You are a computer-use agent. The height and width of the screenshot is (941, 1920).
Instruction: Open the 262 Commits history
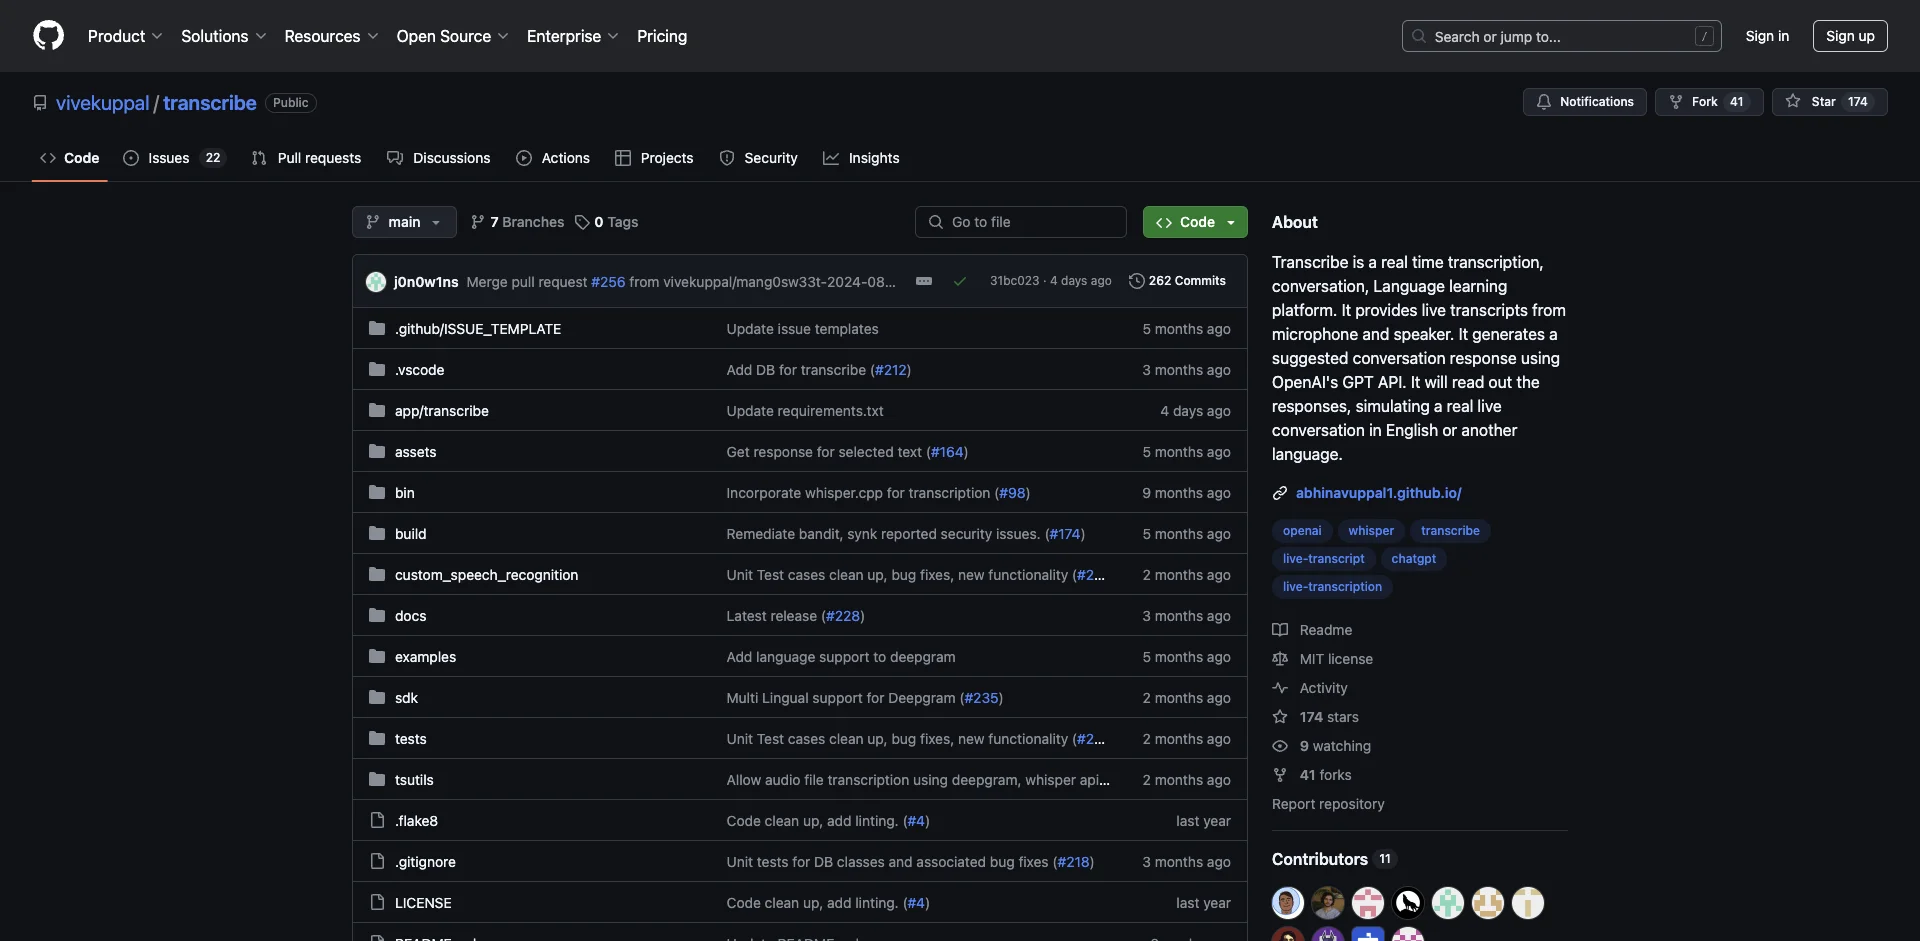point(1177,281)
